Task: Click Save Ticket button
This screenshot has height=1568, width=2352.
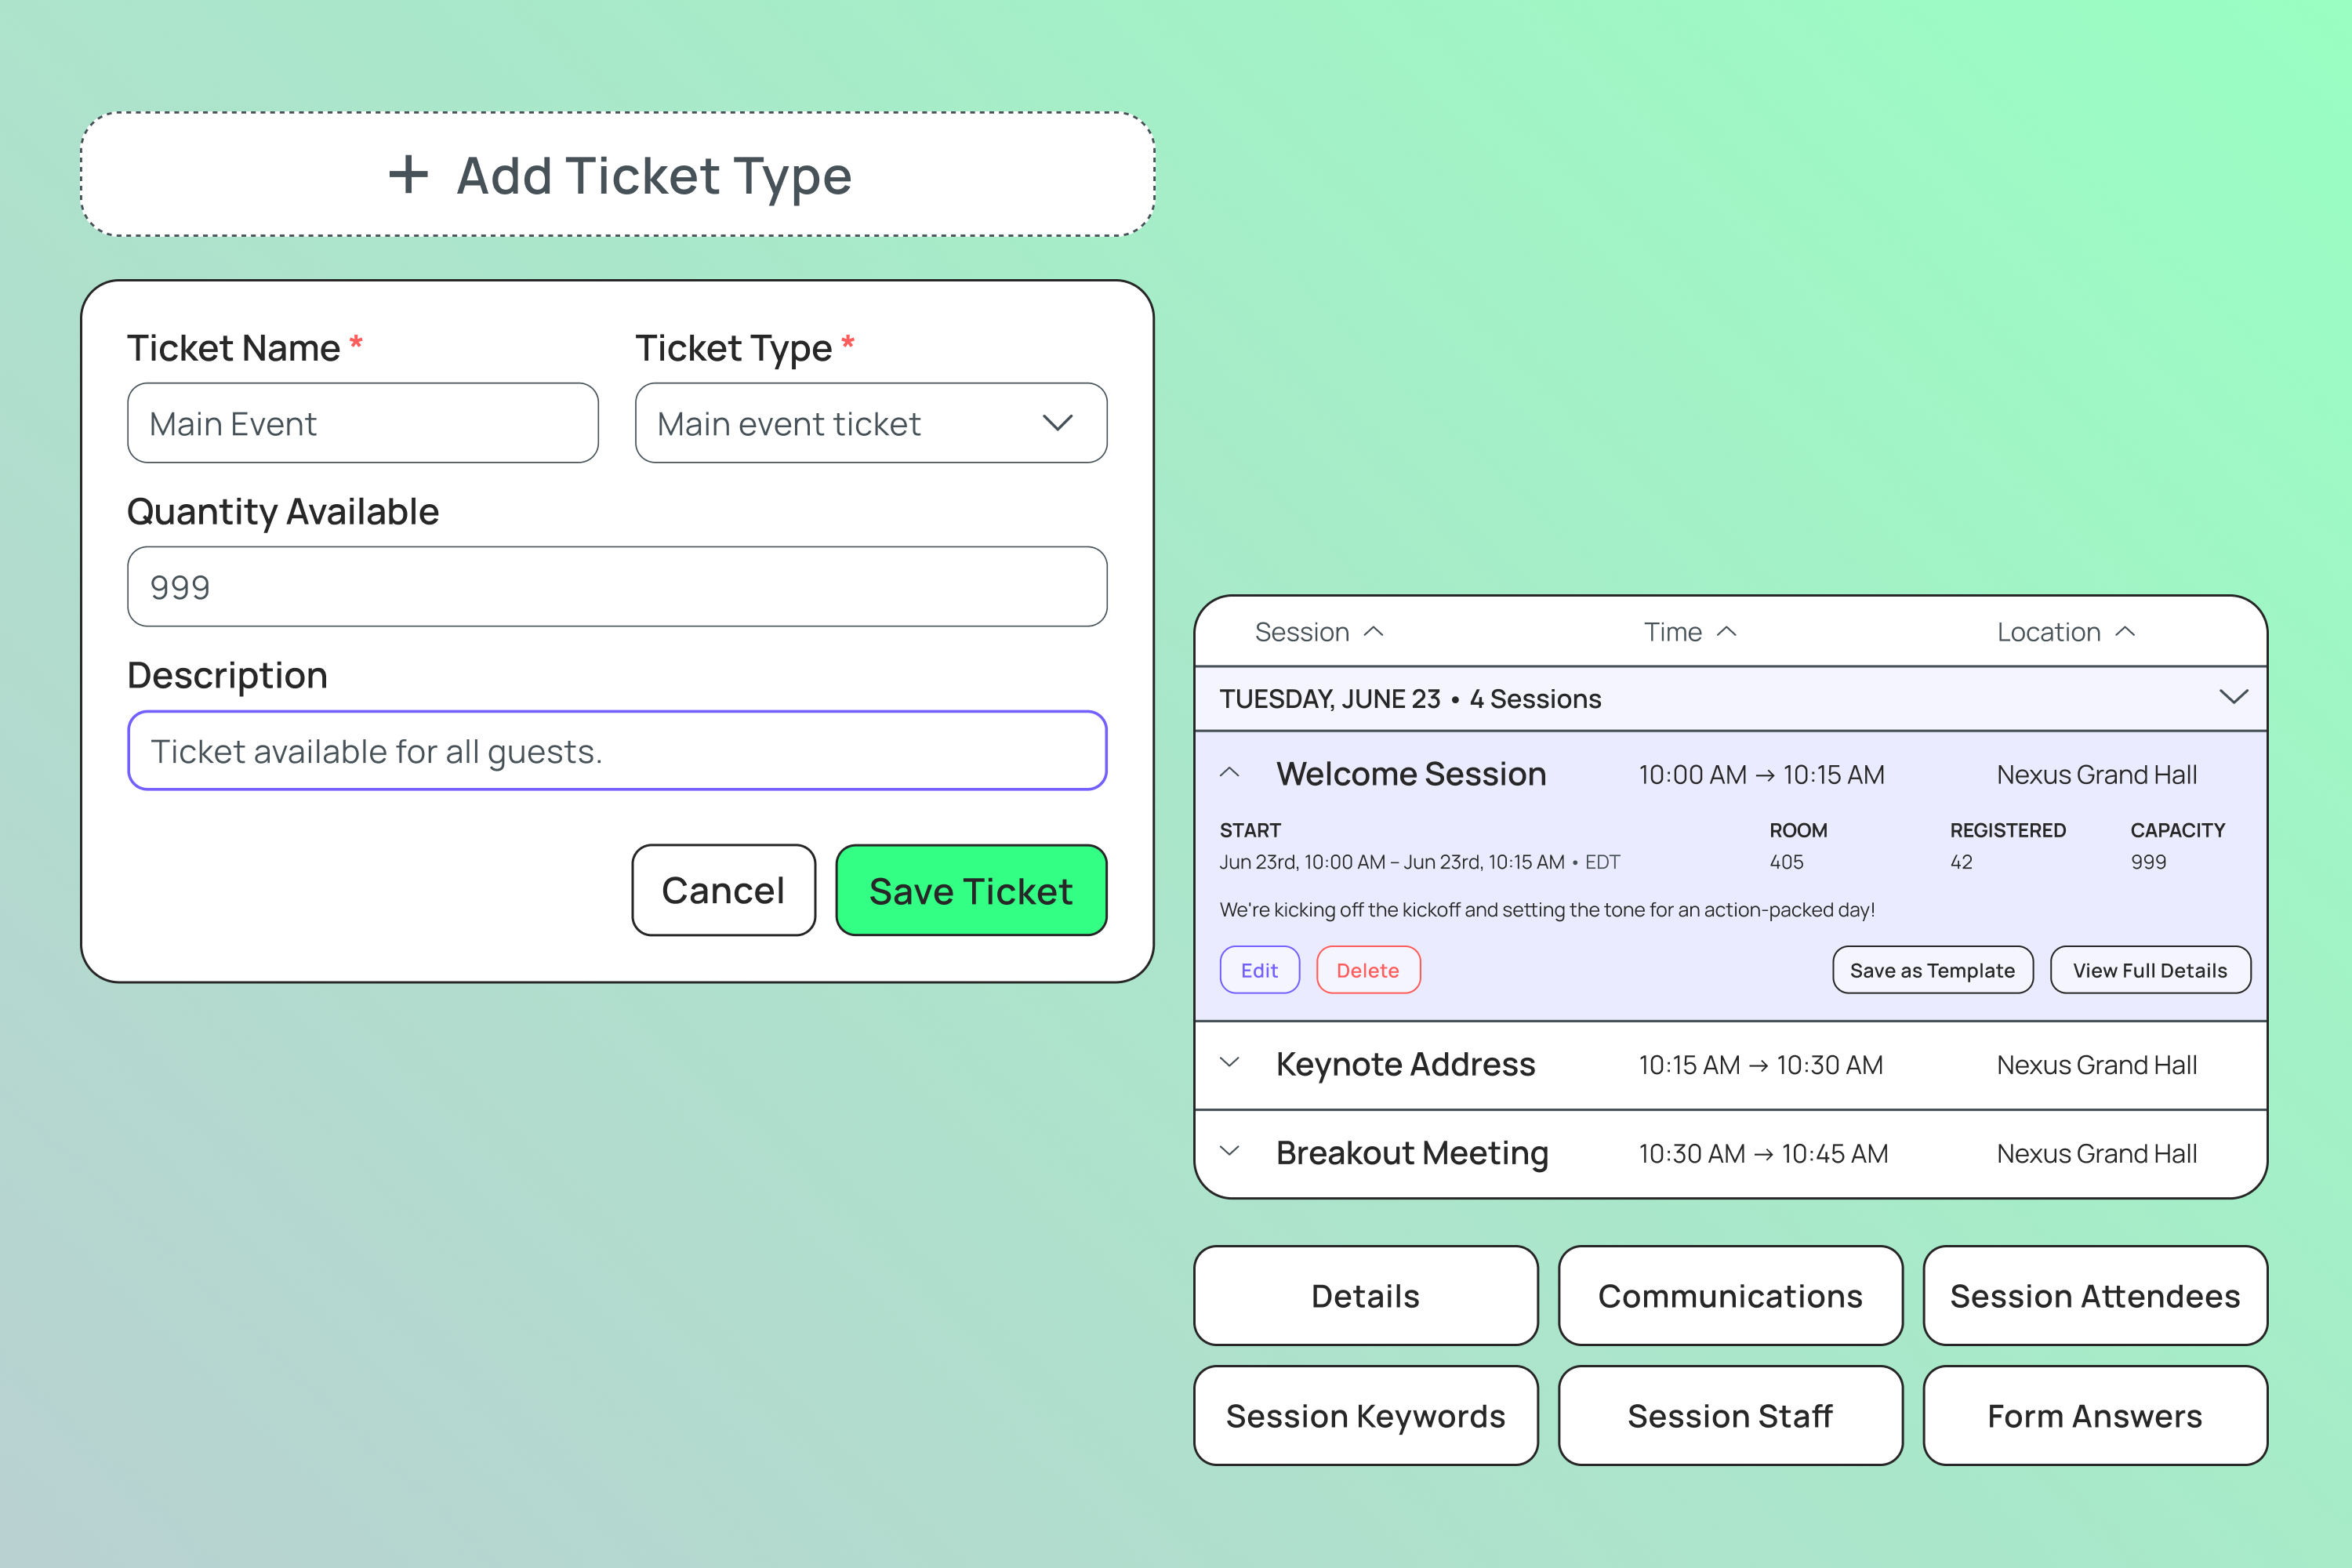Action: click(971, 890)
